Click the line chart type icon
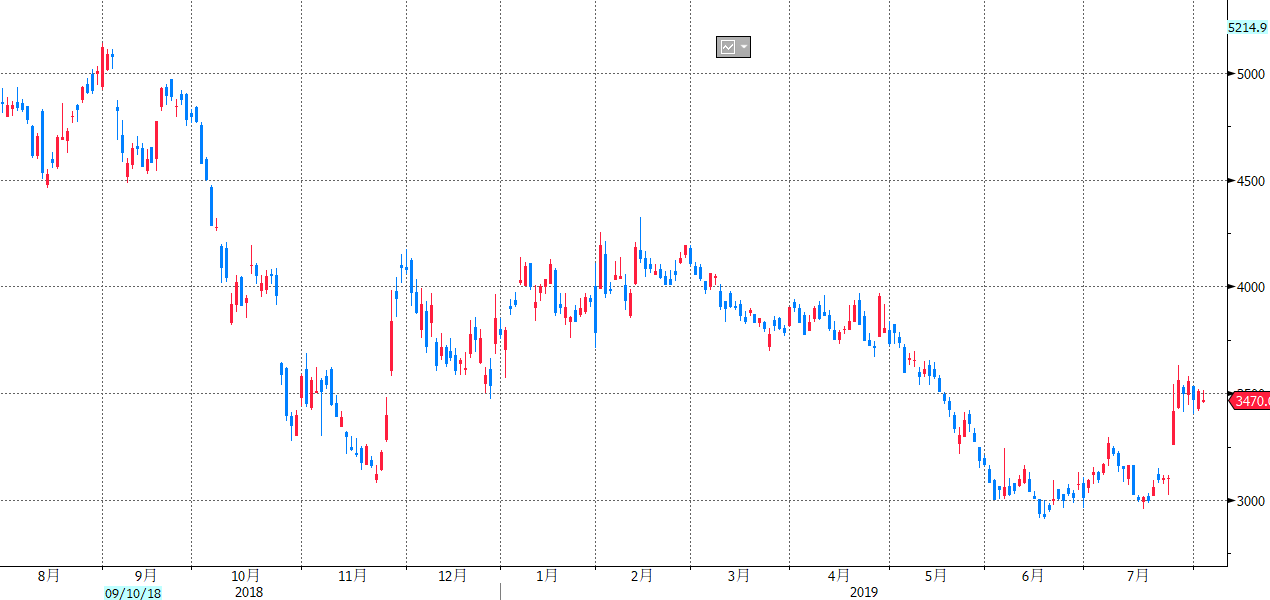The image size is (1270, 600). click(x=727, y=47)
